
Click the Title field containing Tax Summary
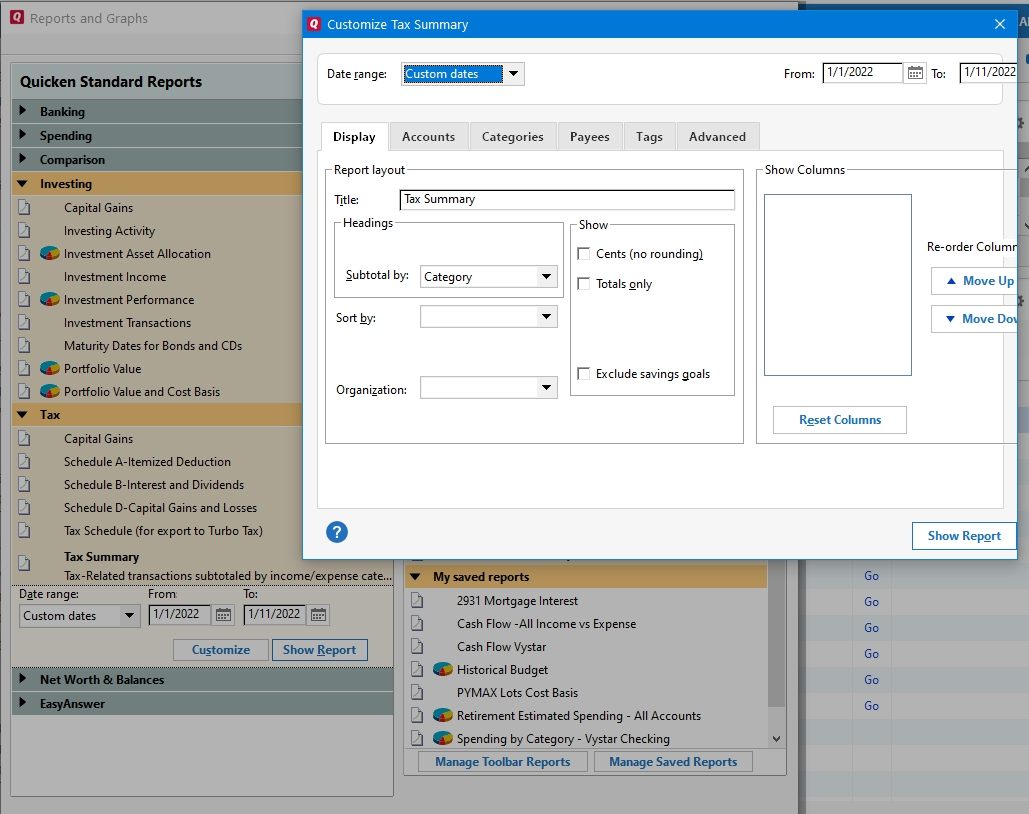click(567, 200)
